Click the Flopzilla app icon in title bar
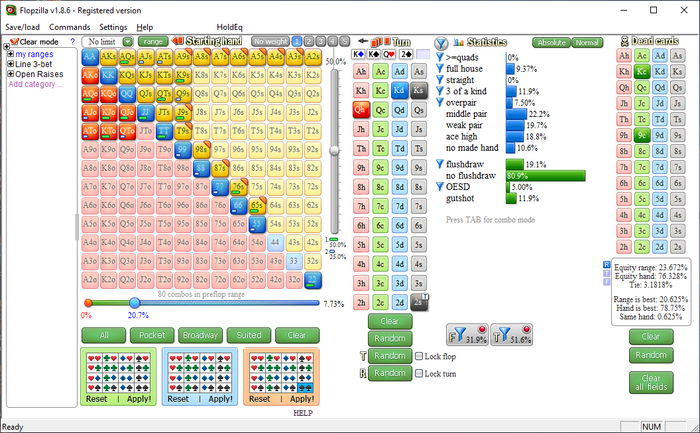The width and height of the screenshot is (700, 433). click(x=11, y=10)
